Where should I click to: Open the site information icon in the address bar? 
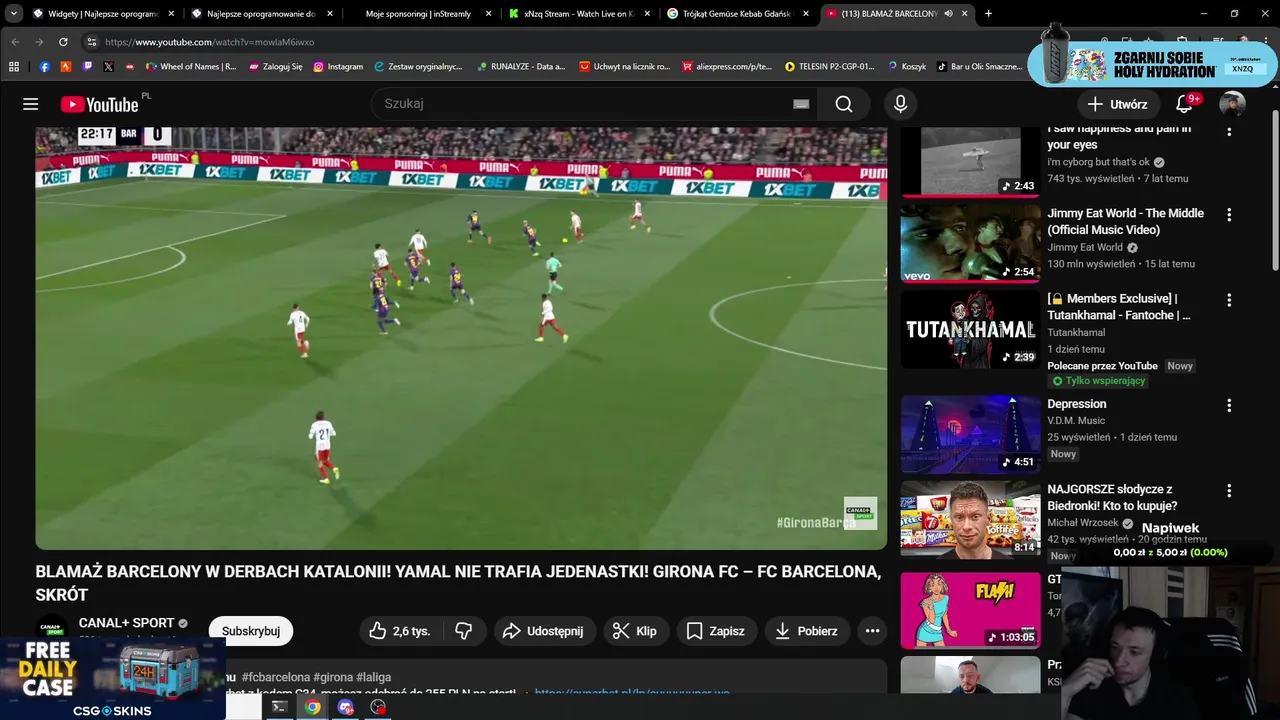click(x=91, y=42)
